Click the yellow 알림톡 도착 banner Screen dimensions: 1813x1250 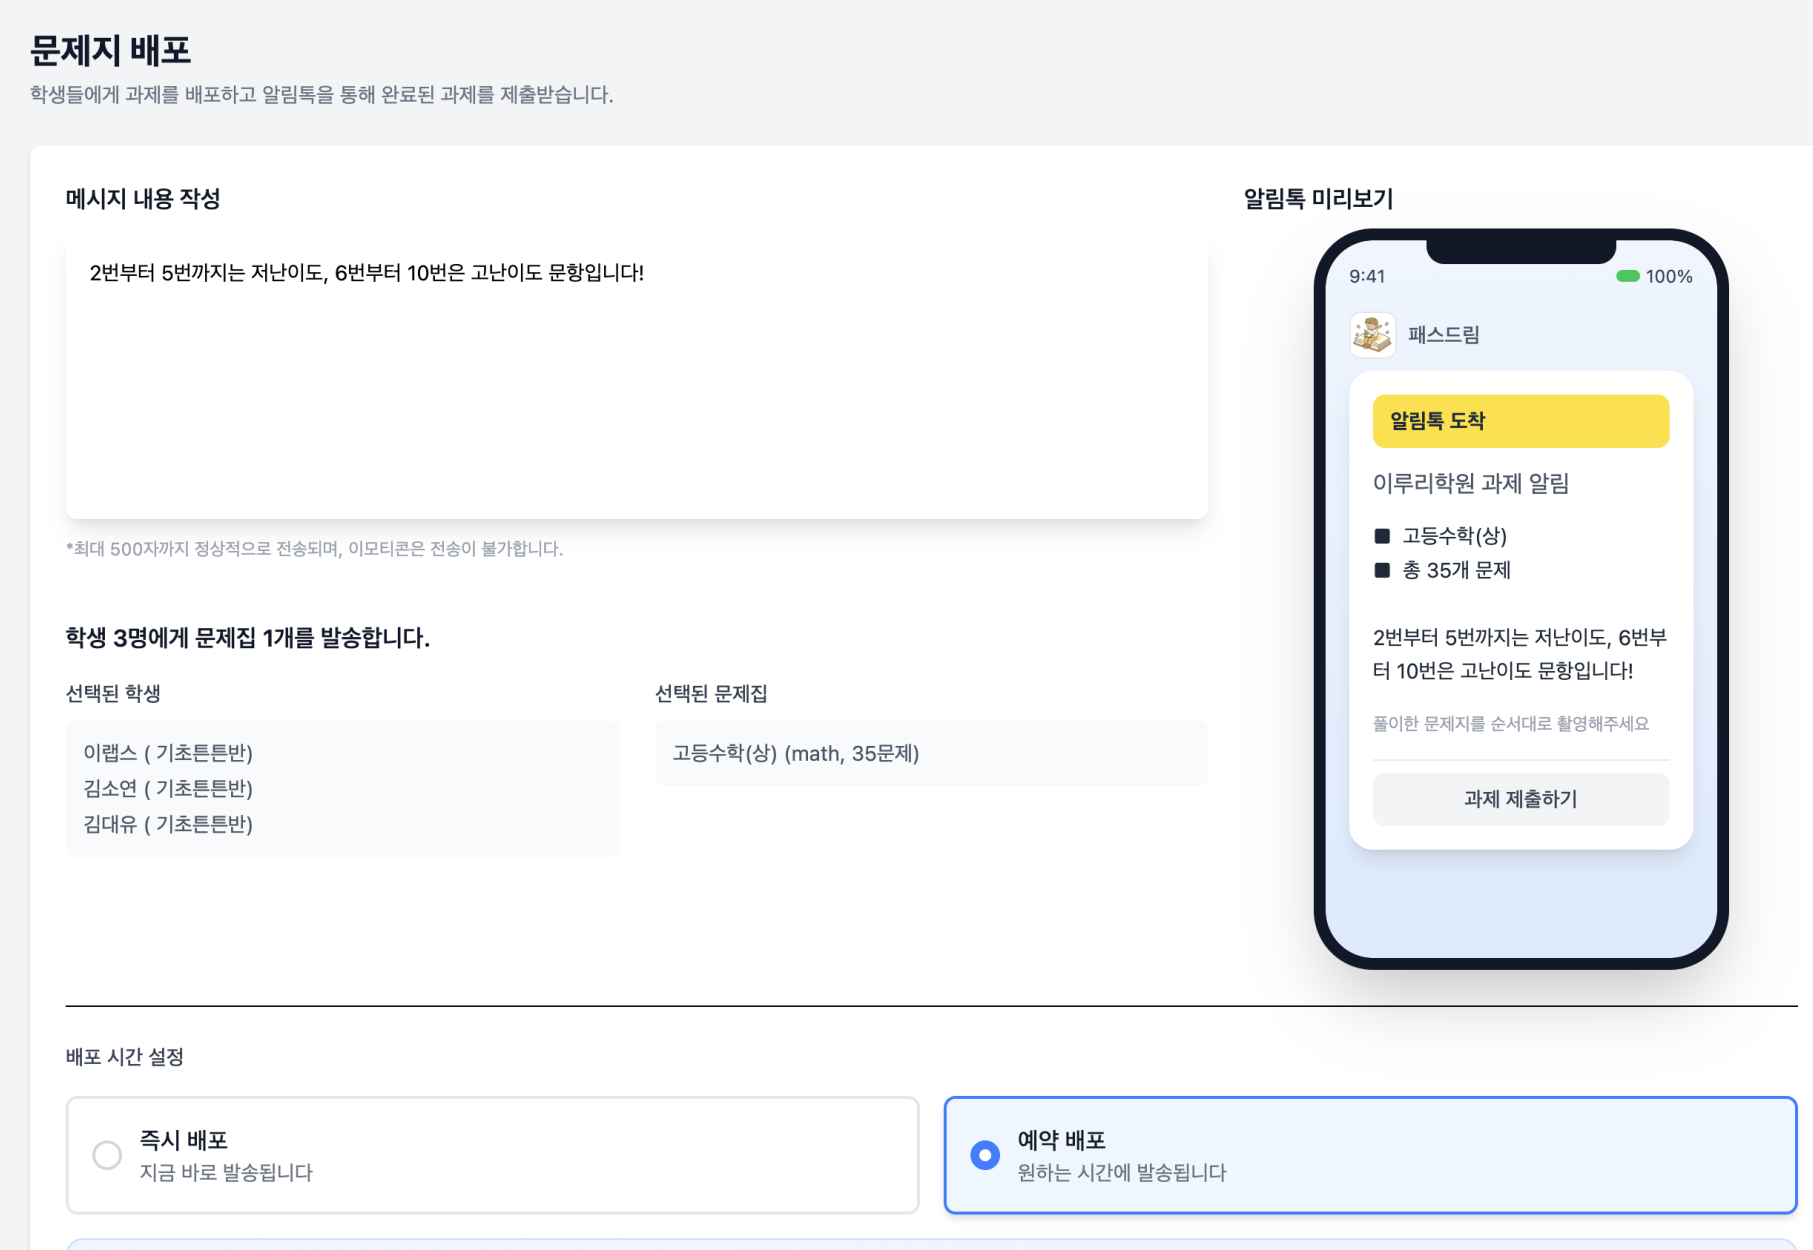1520,421
